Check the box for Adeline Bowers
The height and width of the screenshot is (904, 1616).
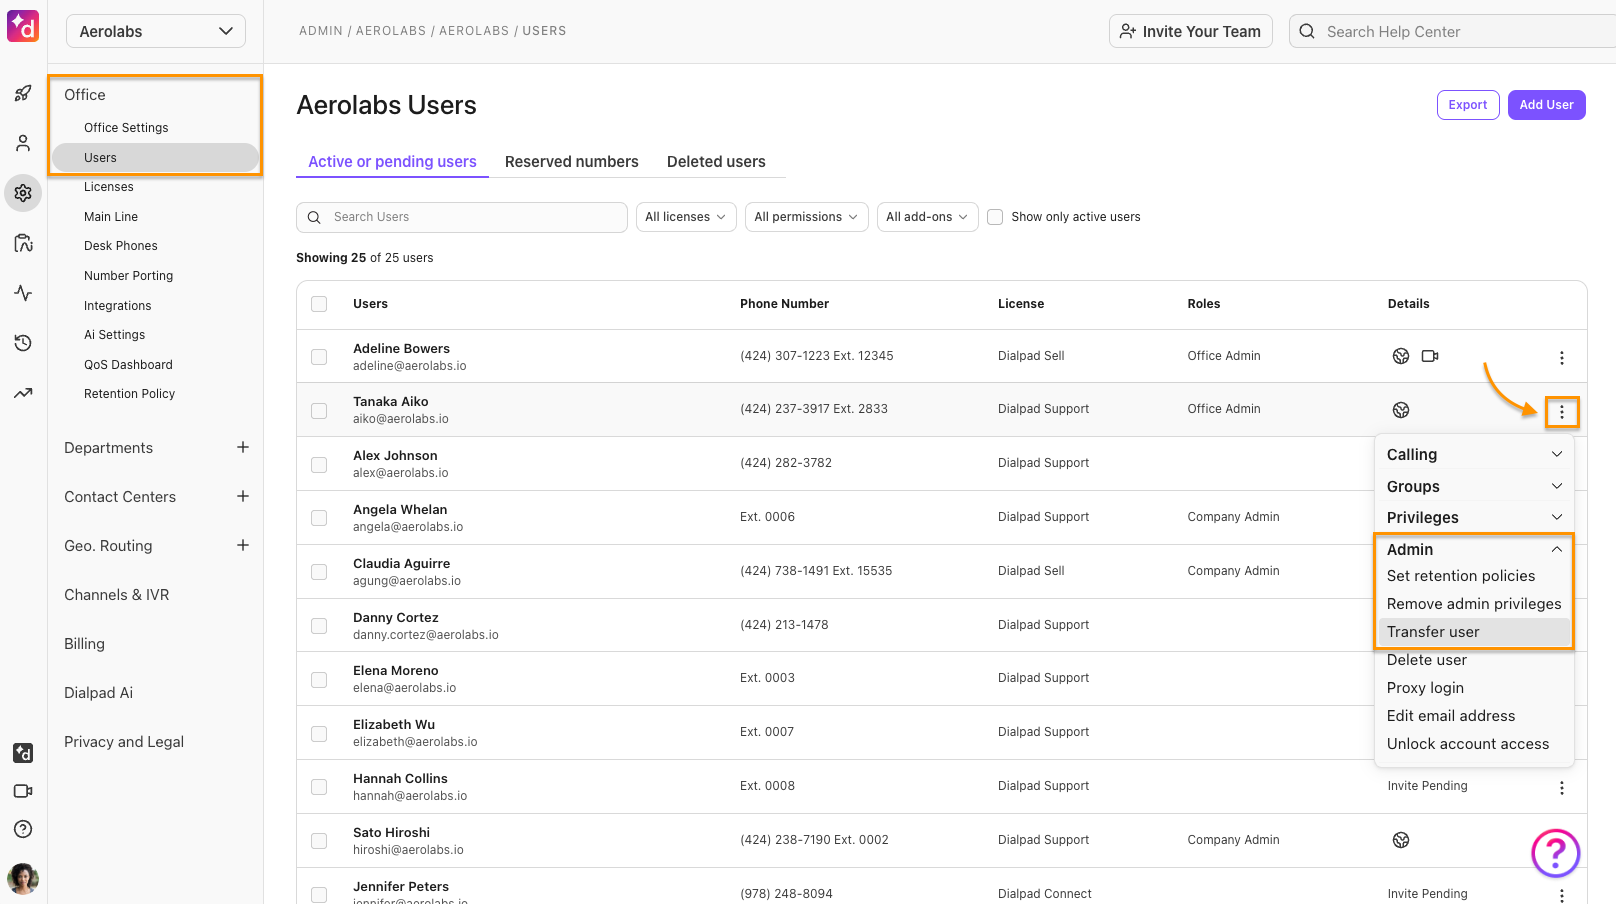point(319,357)
